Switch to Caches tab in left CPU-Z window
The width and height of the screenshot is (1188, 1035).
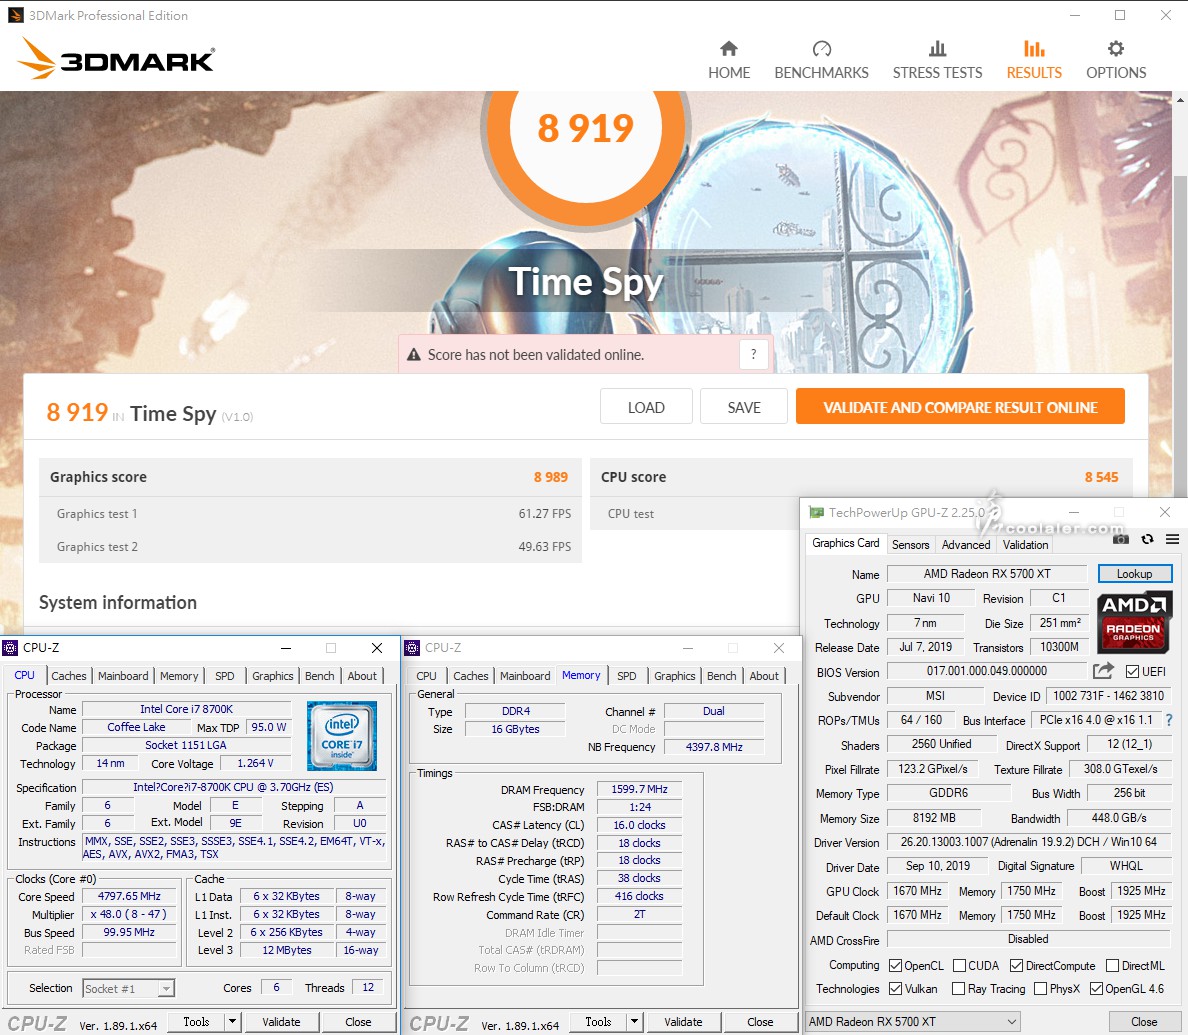click(69, 676)
